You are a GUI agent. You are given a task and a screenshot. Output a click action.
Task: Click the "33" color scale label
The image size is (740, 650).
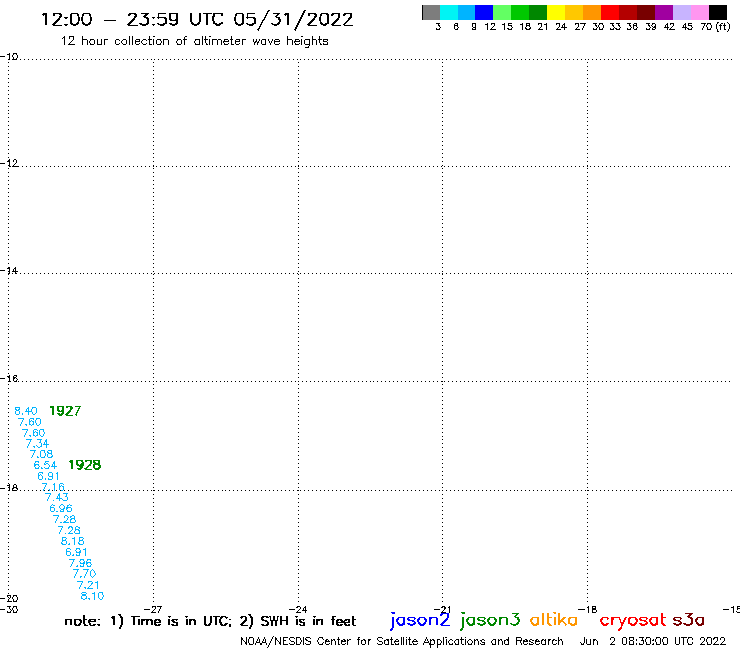615,27
